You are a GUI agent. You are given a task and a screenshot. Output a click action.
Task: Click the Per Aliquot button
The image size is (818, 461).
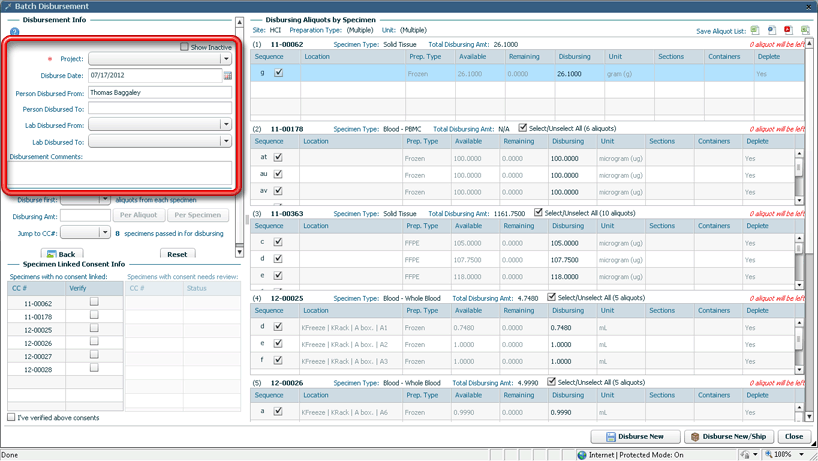pyautogui.click(x=138, y=215)
